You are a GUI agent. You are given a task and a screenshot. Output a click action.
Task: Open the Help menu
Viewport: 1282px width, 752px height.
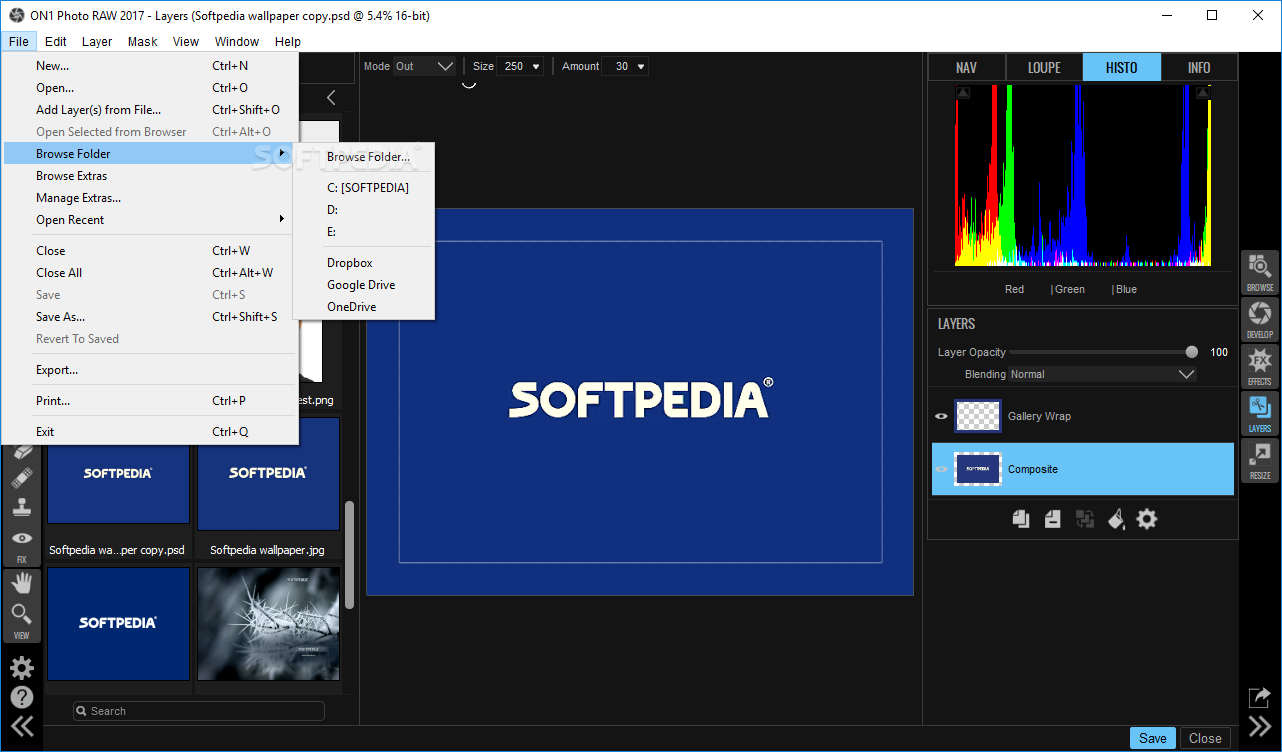pyautogui.click(x=288, y=41)
